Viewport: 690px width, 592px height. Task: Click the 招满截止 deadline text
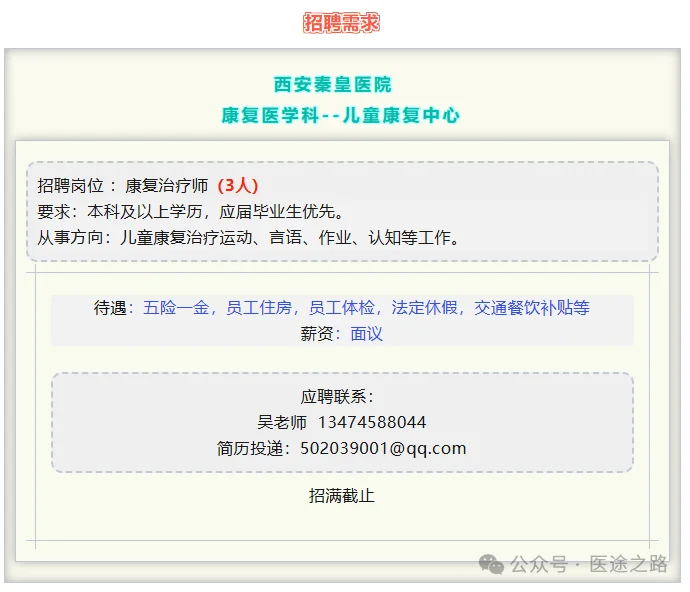[x=342, y=496]
